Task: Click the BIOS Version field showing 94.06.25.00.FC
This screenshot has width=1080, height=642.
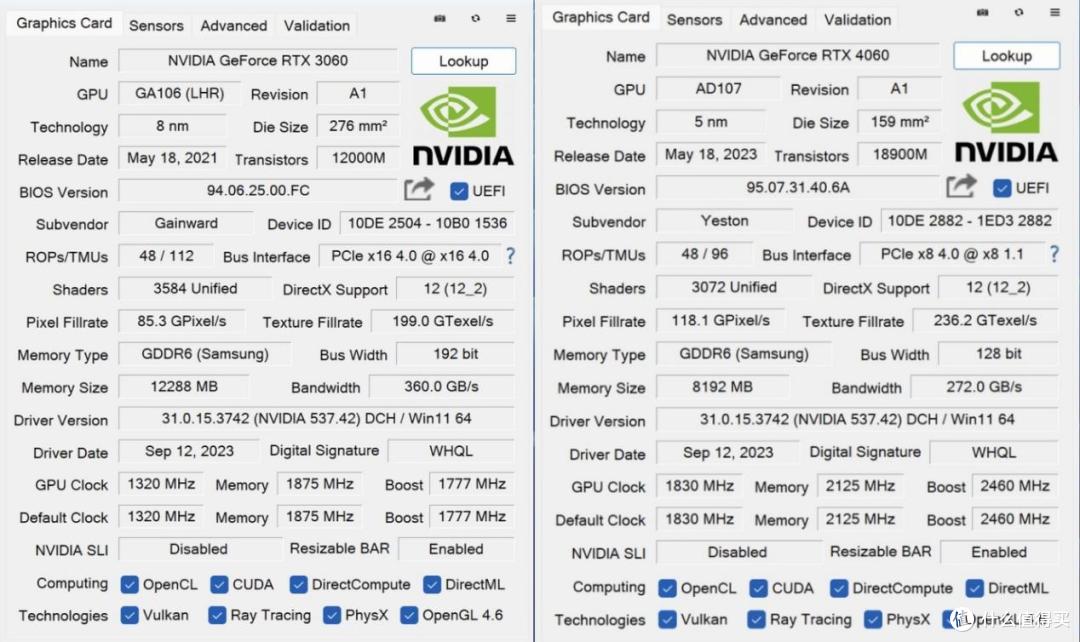Action: coord(257,190)
